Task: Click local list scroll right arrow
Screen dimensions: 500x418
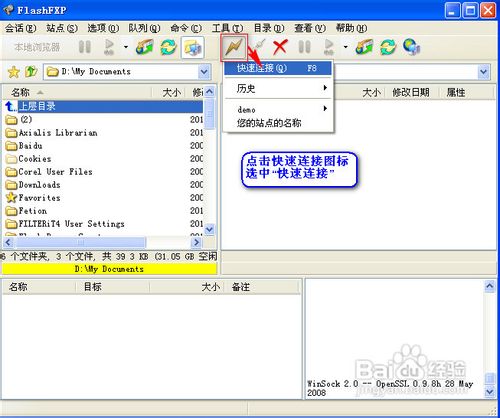Action: tap(197, 242)
